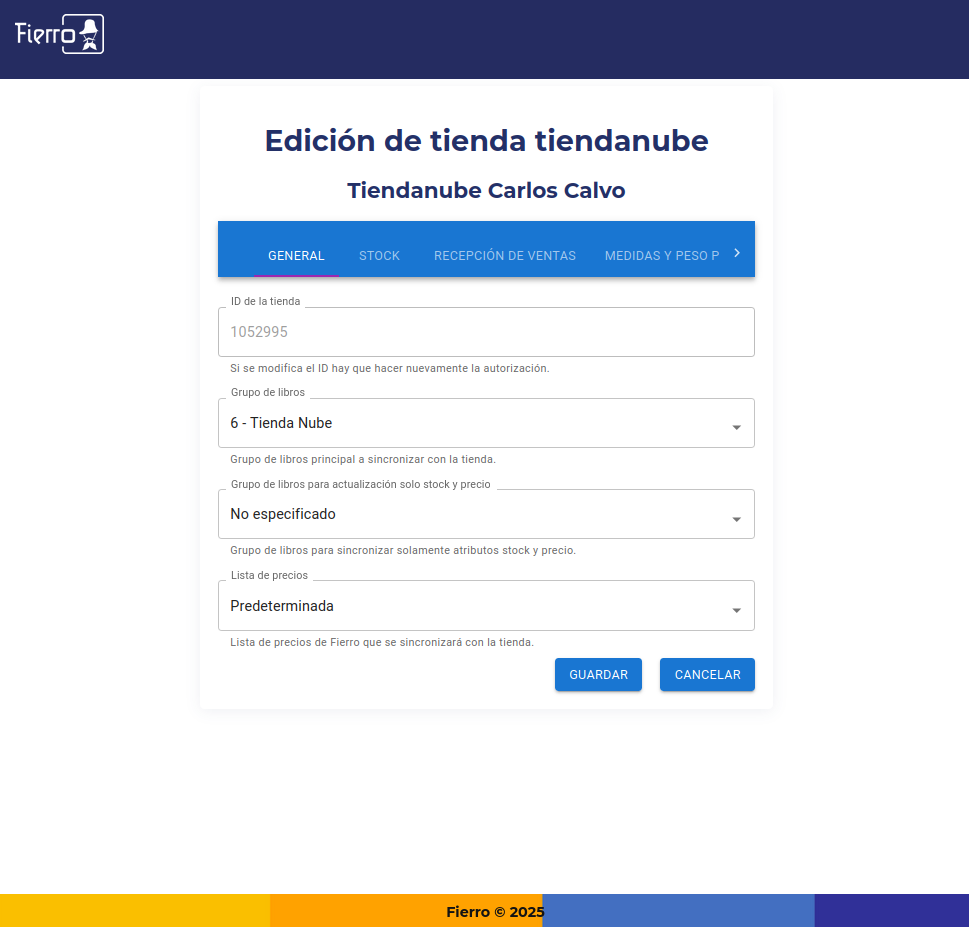This screenshot has height=927, width=969.
Task: Open the General tab
Action: (296, 256)
